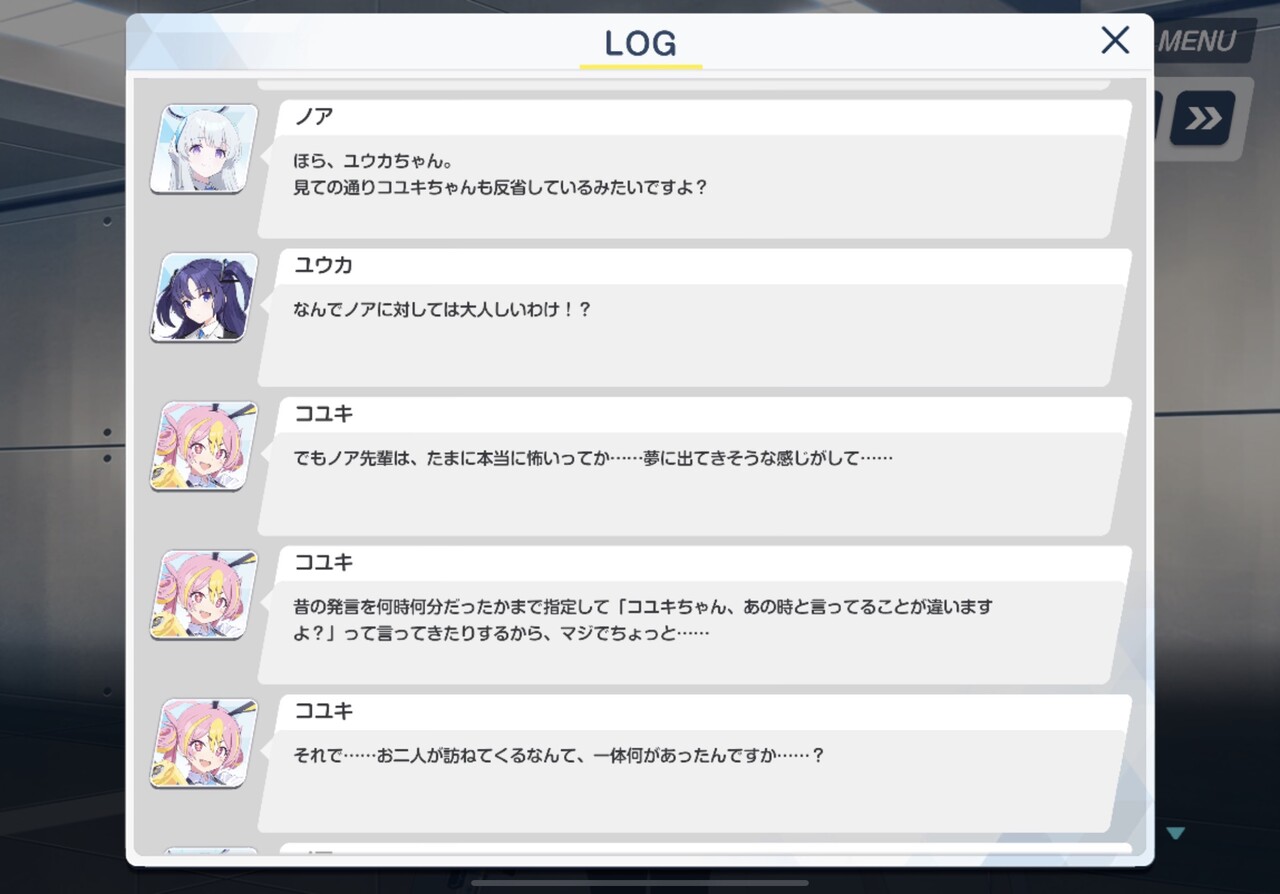Viewport: 1280px width, 894px height.
Task: Click Koyuki's avatar beside ノア先輩 message
Action: pyautogui.click(x=204, y=446)
